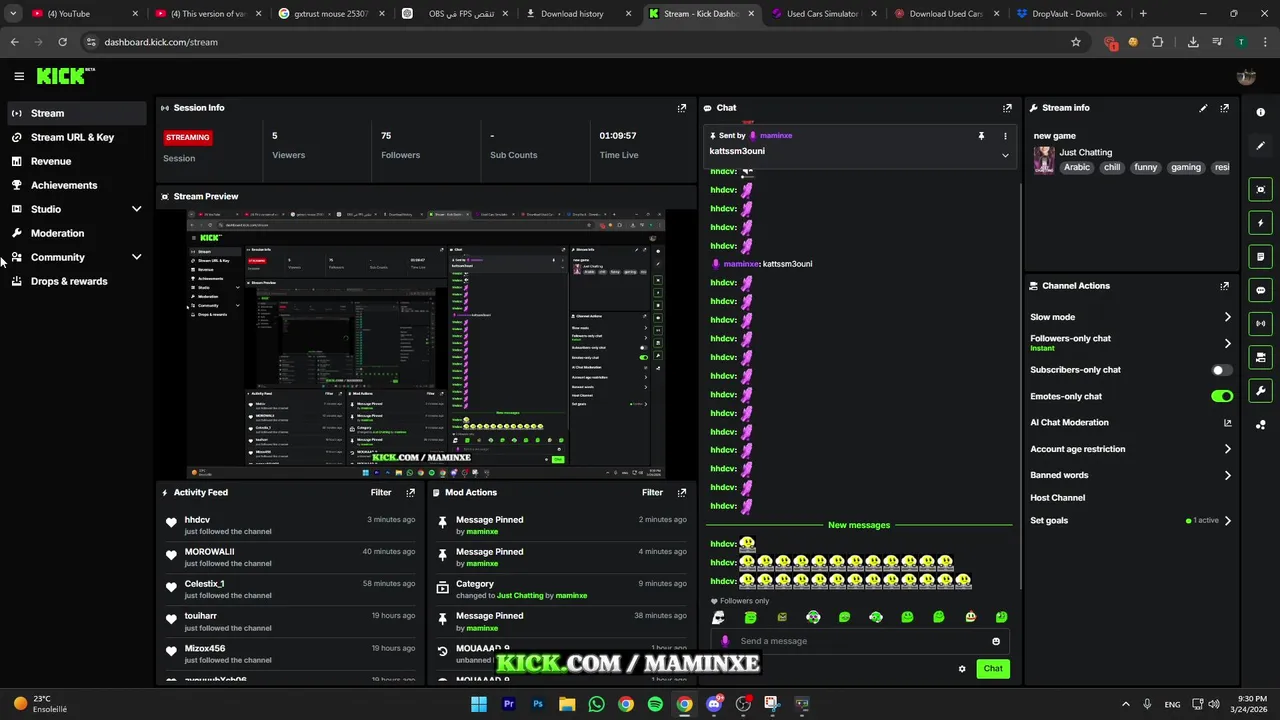The image size is (1280, 720).
Task: Open Photoshop from the Windows taskbar
Action: (538, 704)
